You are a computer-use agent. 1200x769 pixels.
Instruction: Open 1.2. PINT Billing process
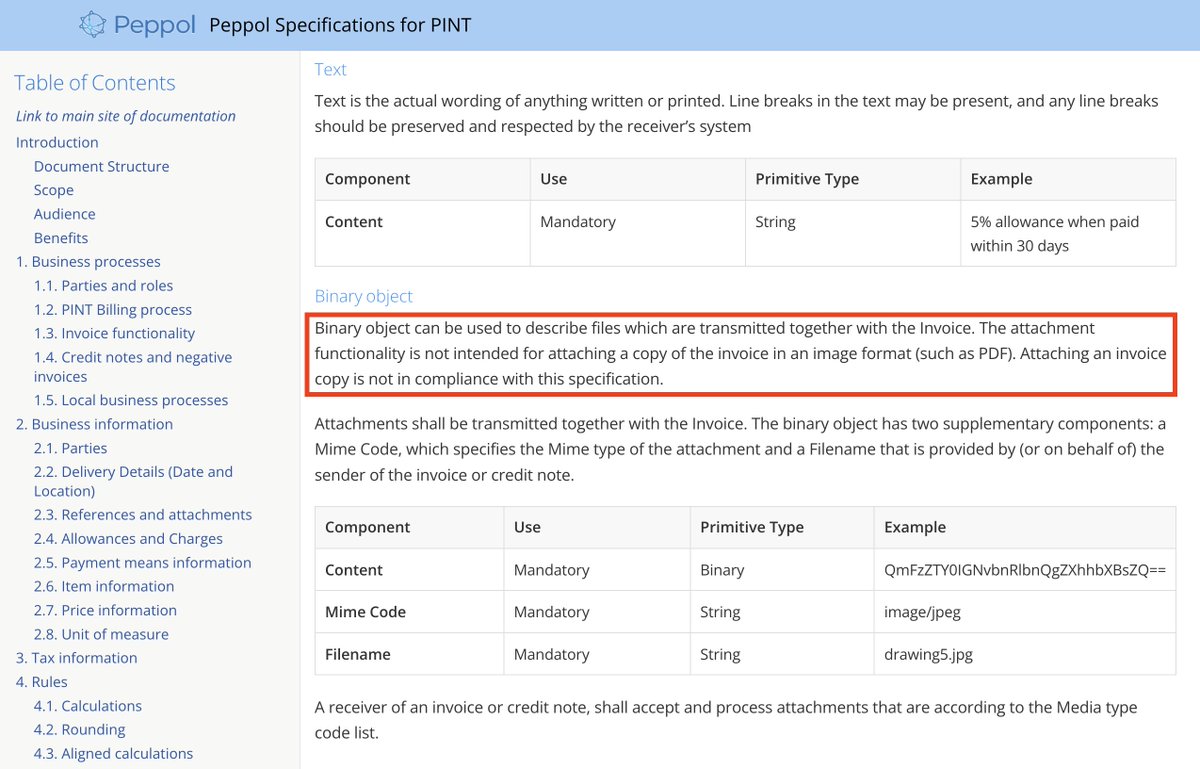tap(113, 310)
